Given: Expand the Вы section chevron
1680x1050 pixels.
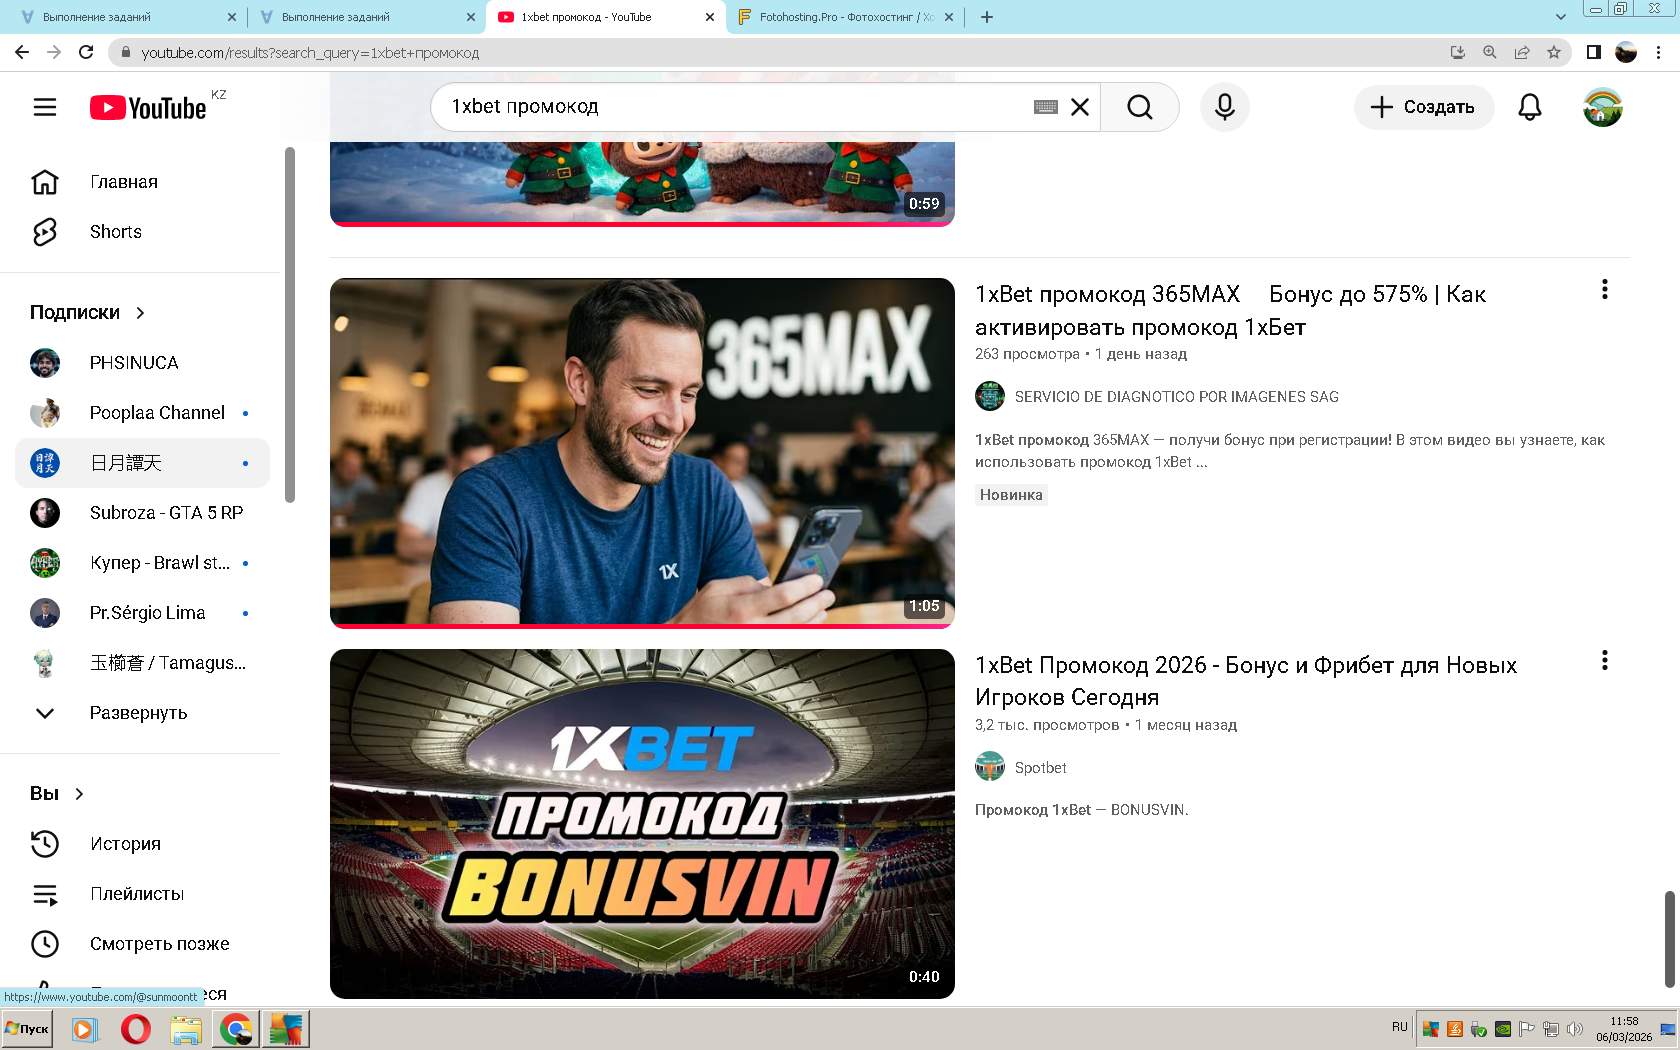Looking at the screenshot, I should 79,794.
